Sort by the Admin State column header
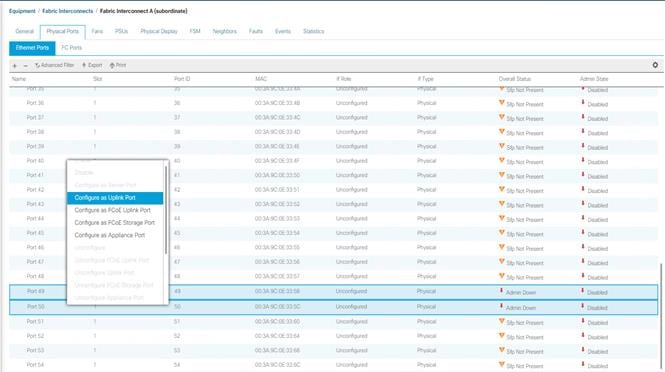The image size is (665, 372). pos(594,79)
